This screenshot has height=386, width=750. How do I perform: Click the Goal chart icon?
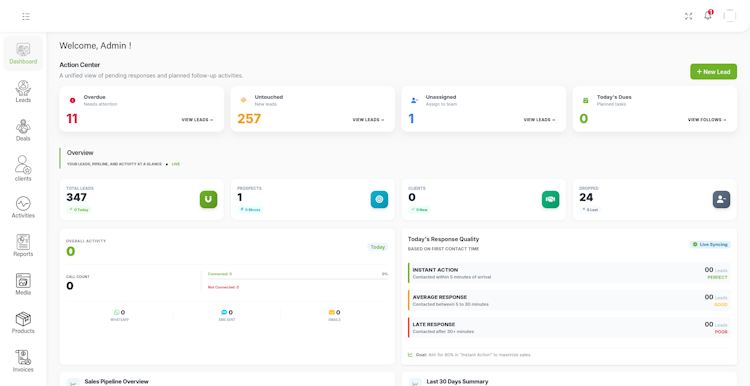410,355
